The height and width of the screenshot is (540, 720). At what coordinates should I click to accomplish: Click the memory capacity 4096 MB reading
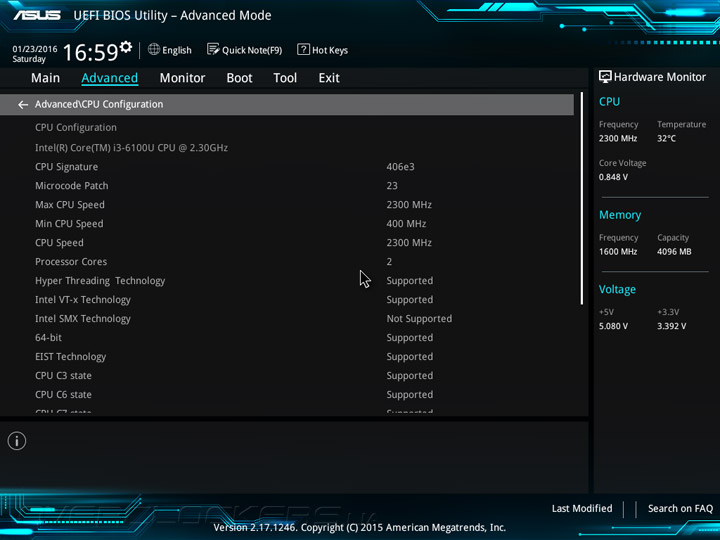point(674,252)
